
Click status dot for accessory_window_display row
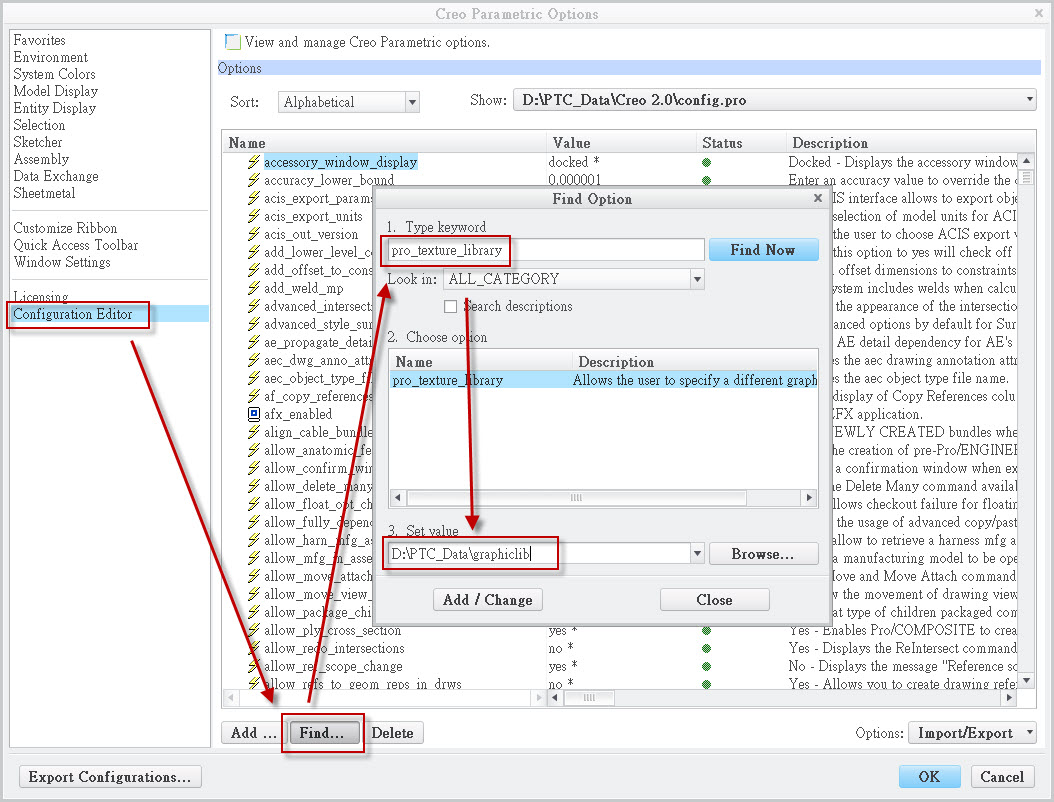click(707, 162)
